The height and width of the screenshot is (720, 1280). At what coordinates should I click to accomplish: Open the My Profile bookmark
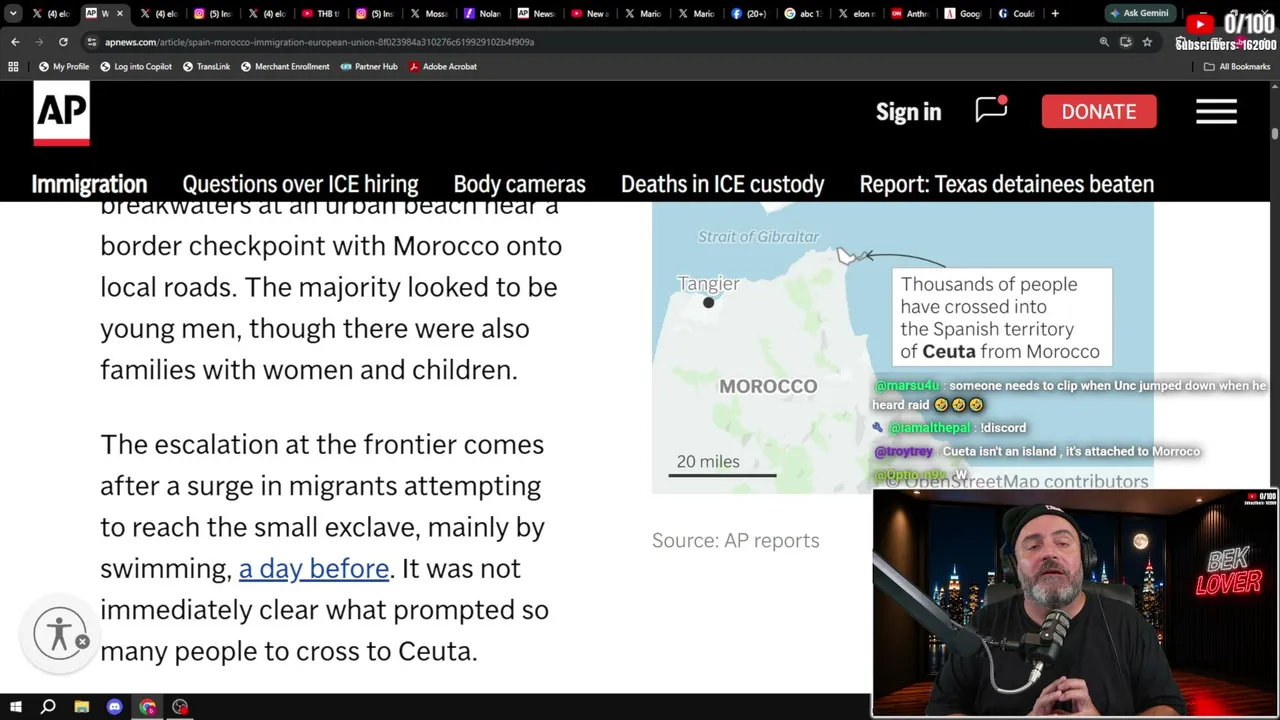tap(64, 66)
